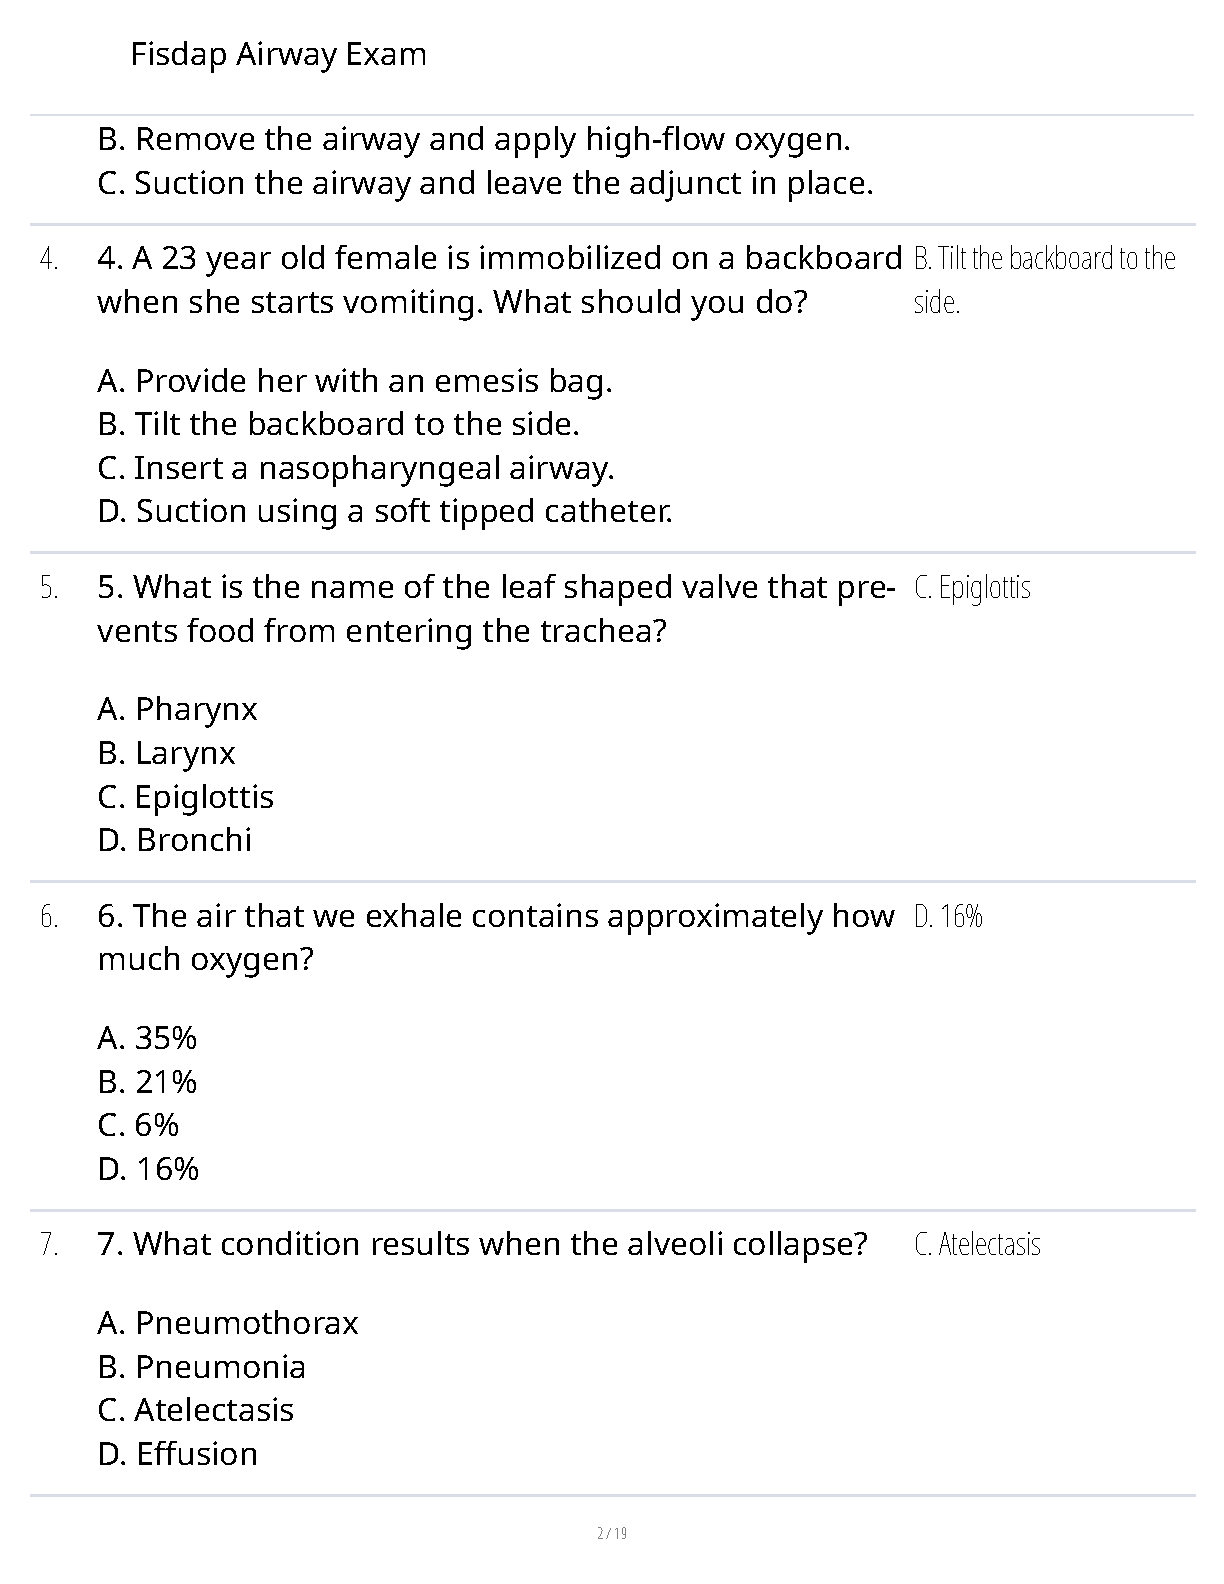Select answer C. Epiglottis in question 5 options
1224x1584 pixels.
pos(185,797)
